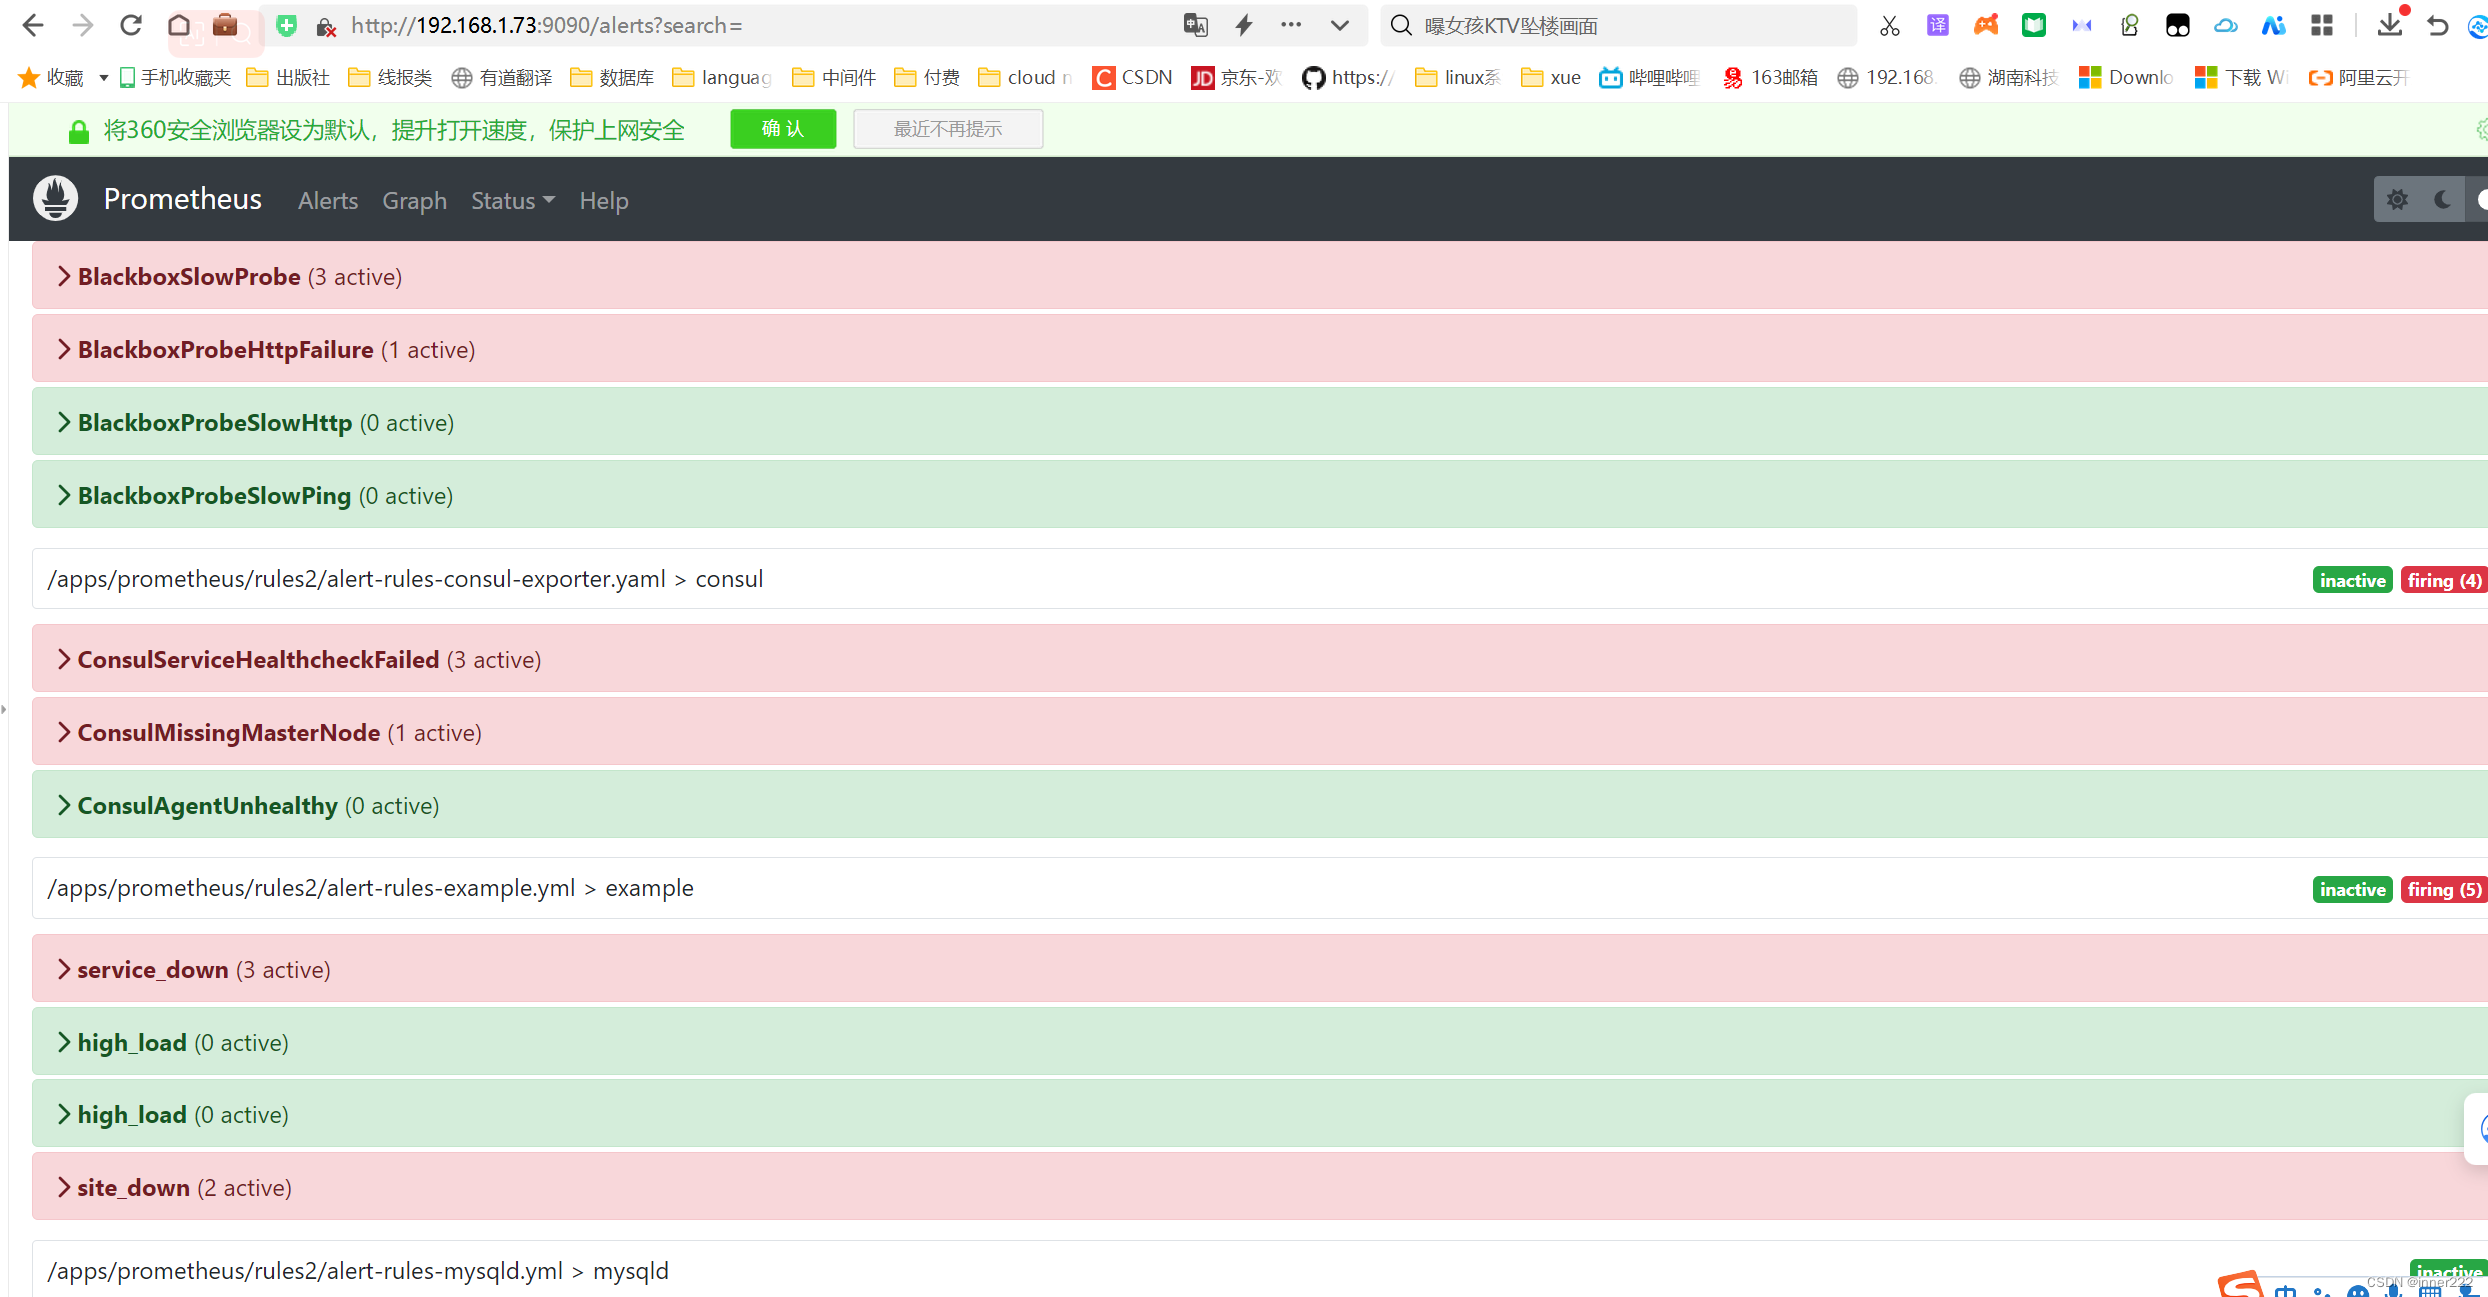
Task: Click the Prometheus brand title
Action: tap(182, 199)
